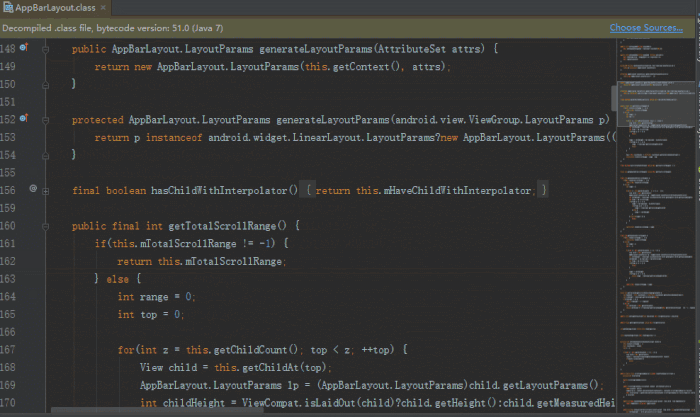Viewport: 700px width, 417px height.
Task: Click the override gutter icon on line 148
Action: [x=24, y=47]
